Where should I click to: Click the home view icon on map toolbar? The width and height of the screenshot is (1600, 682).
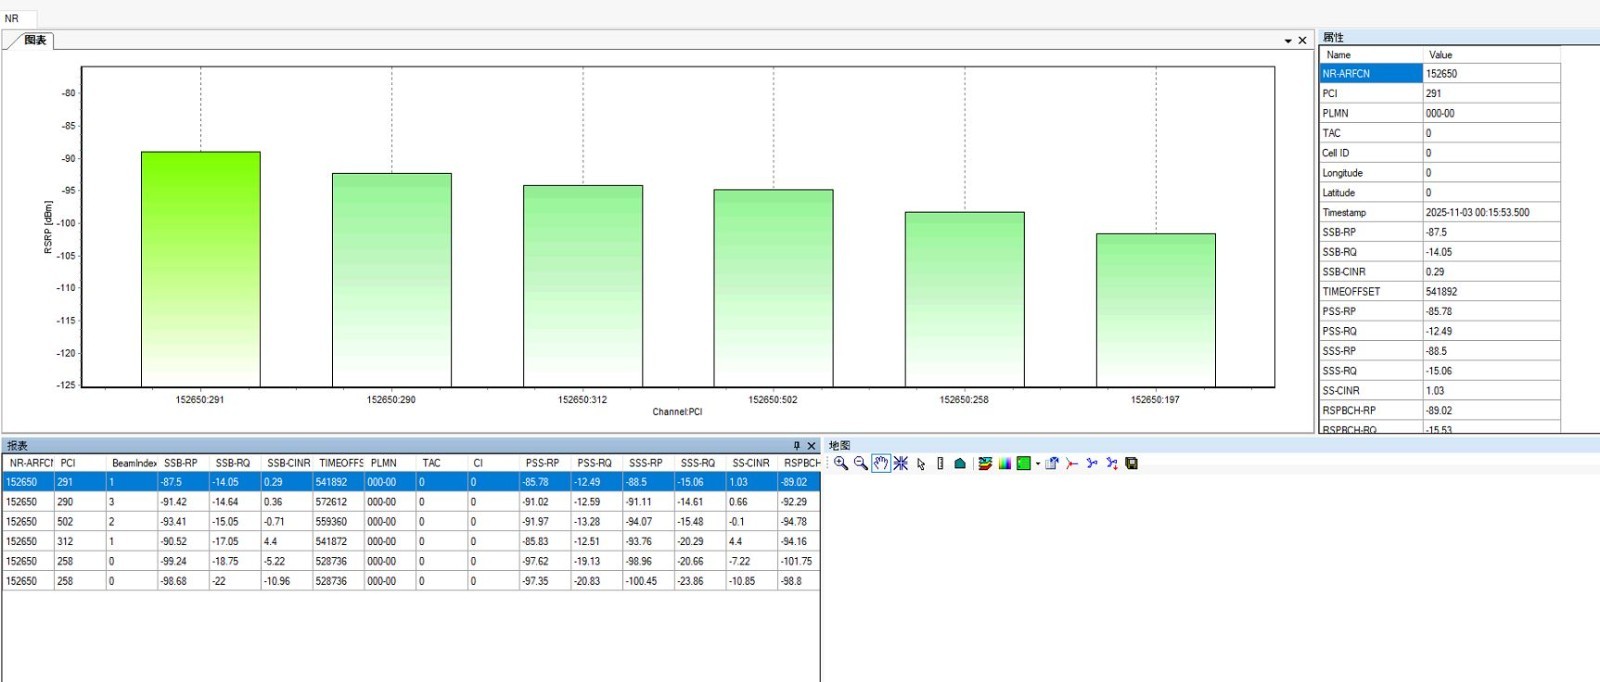tap(960, 463)
